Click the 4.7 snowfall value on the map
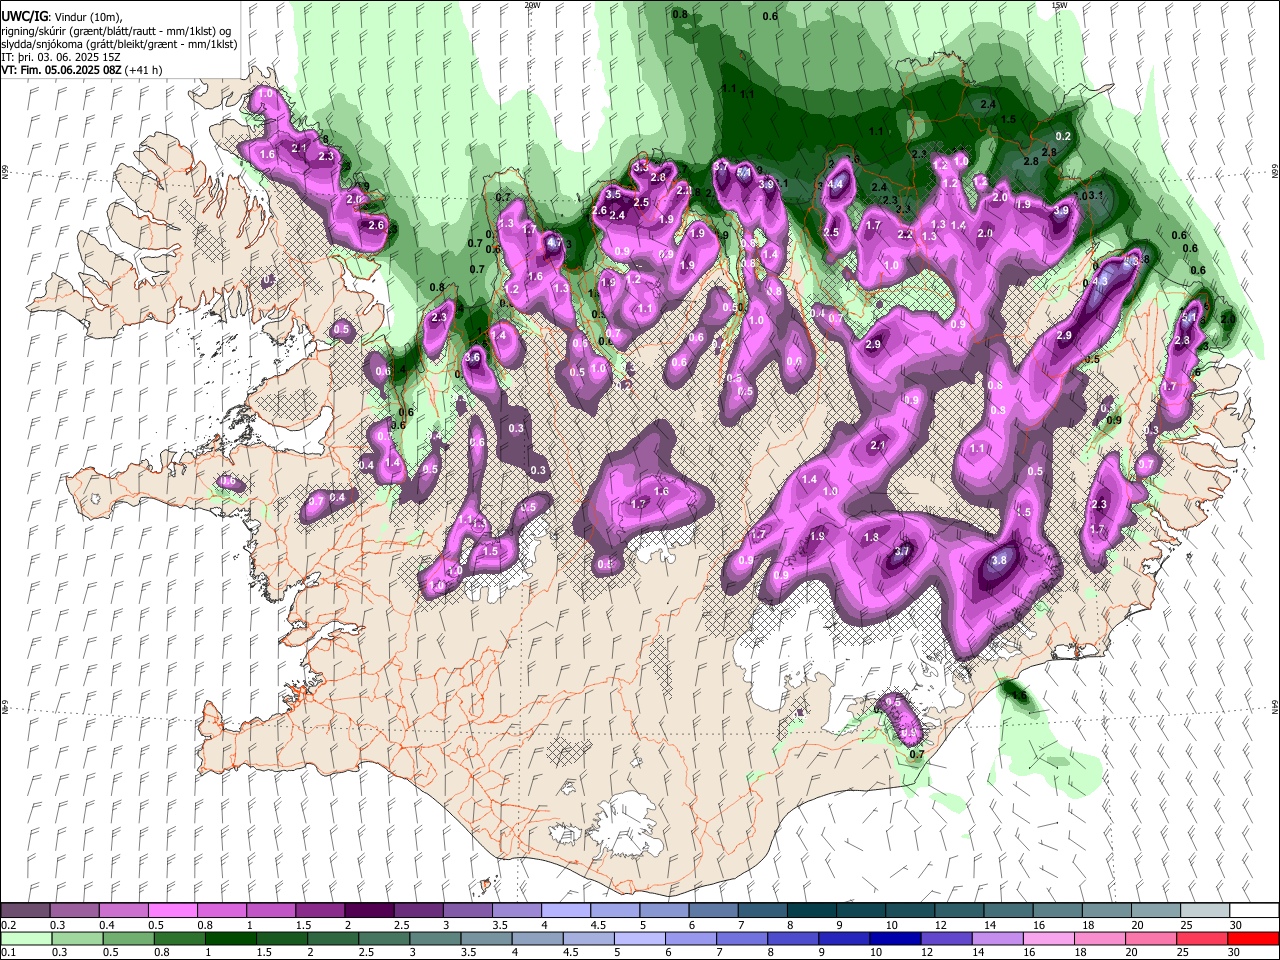 coord(555,242)
